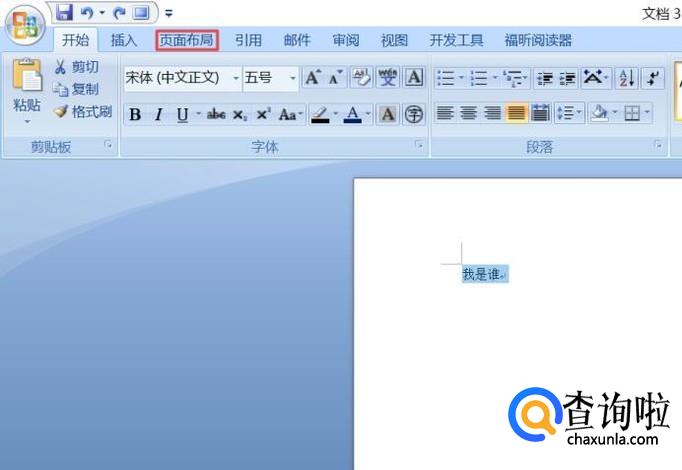Open the undo history dropdown arrow
Image resolution: width=682 pixels, height=470 pixels.
pos(102,13)
